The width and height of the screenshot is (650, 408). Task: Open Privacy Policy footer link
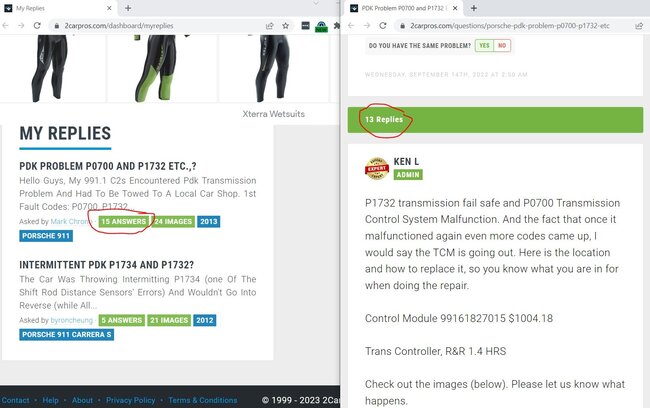pos(130,400)
